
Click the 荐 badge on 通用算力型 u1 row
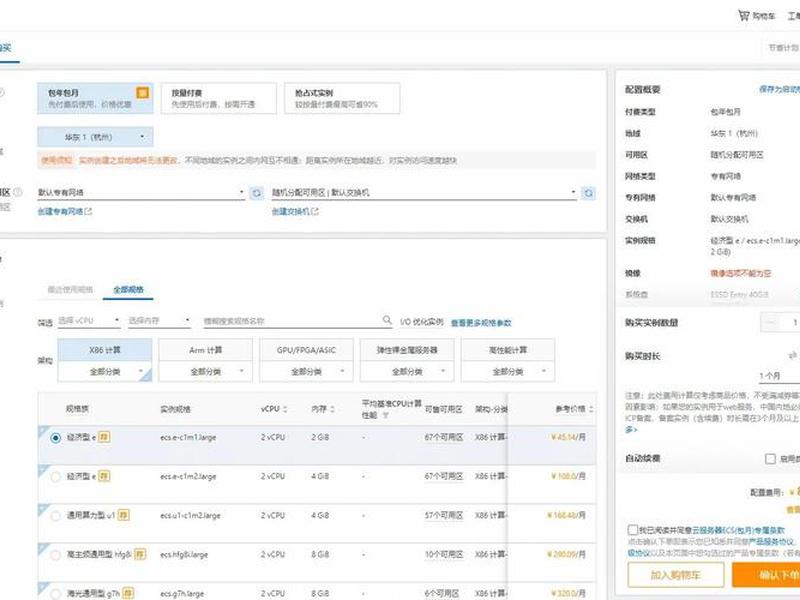point(123,515)
